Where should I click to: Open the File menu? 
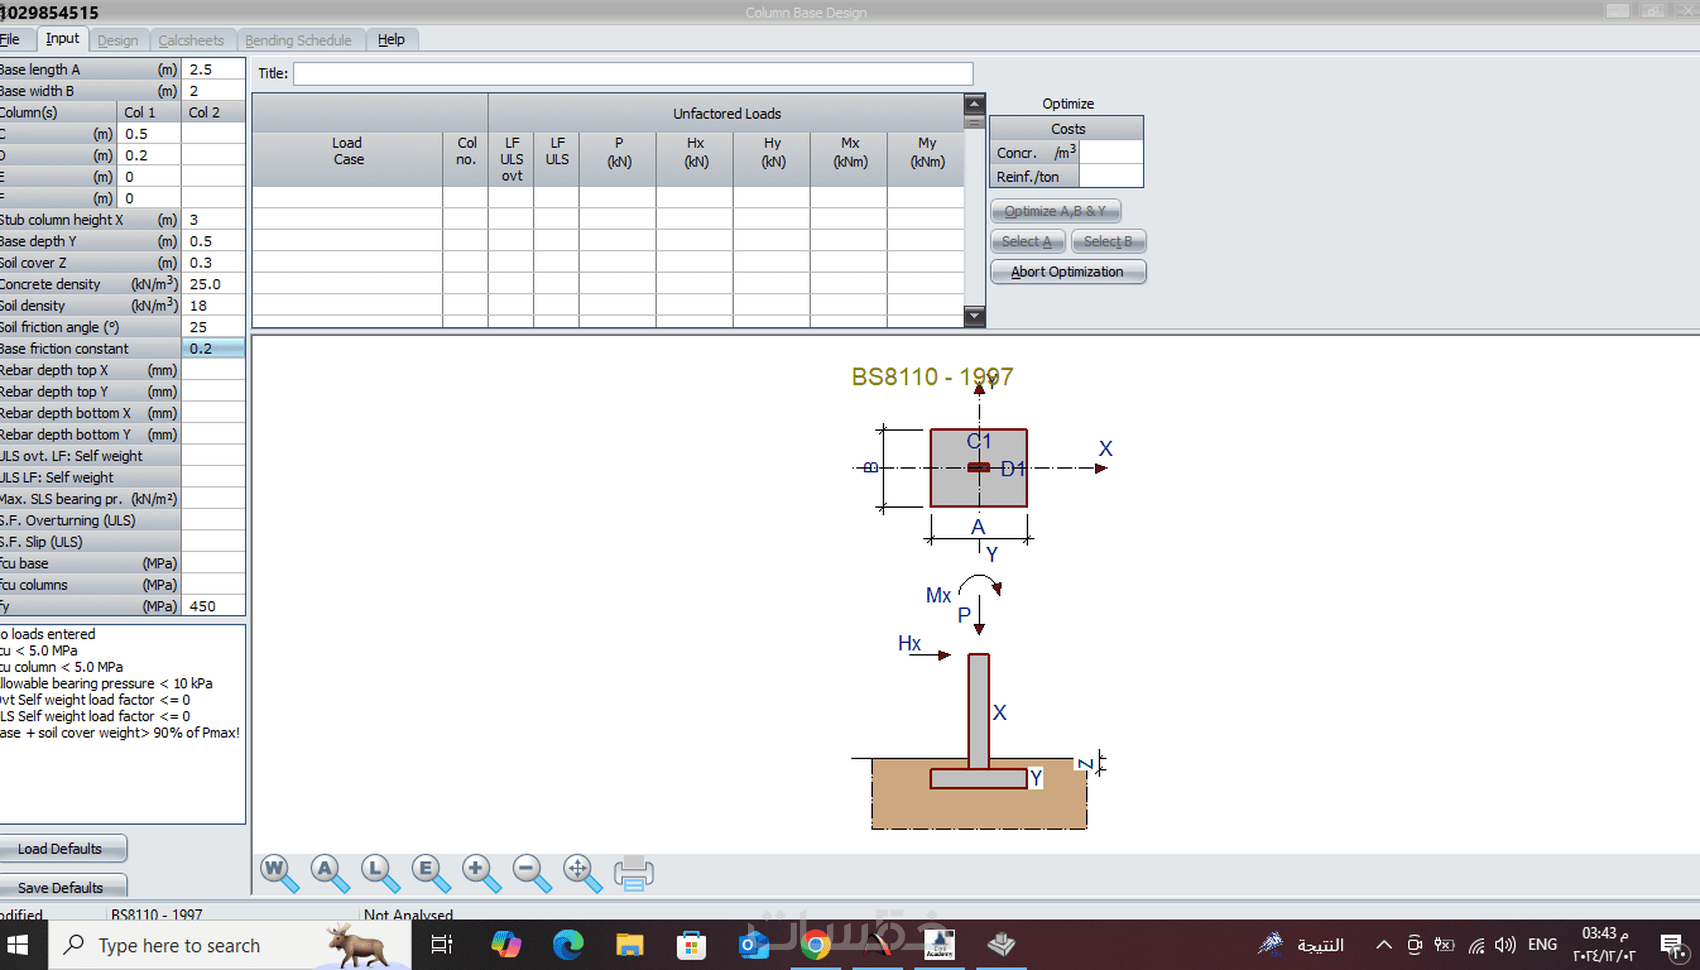[x=9, y=39]
